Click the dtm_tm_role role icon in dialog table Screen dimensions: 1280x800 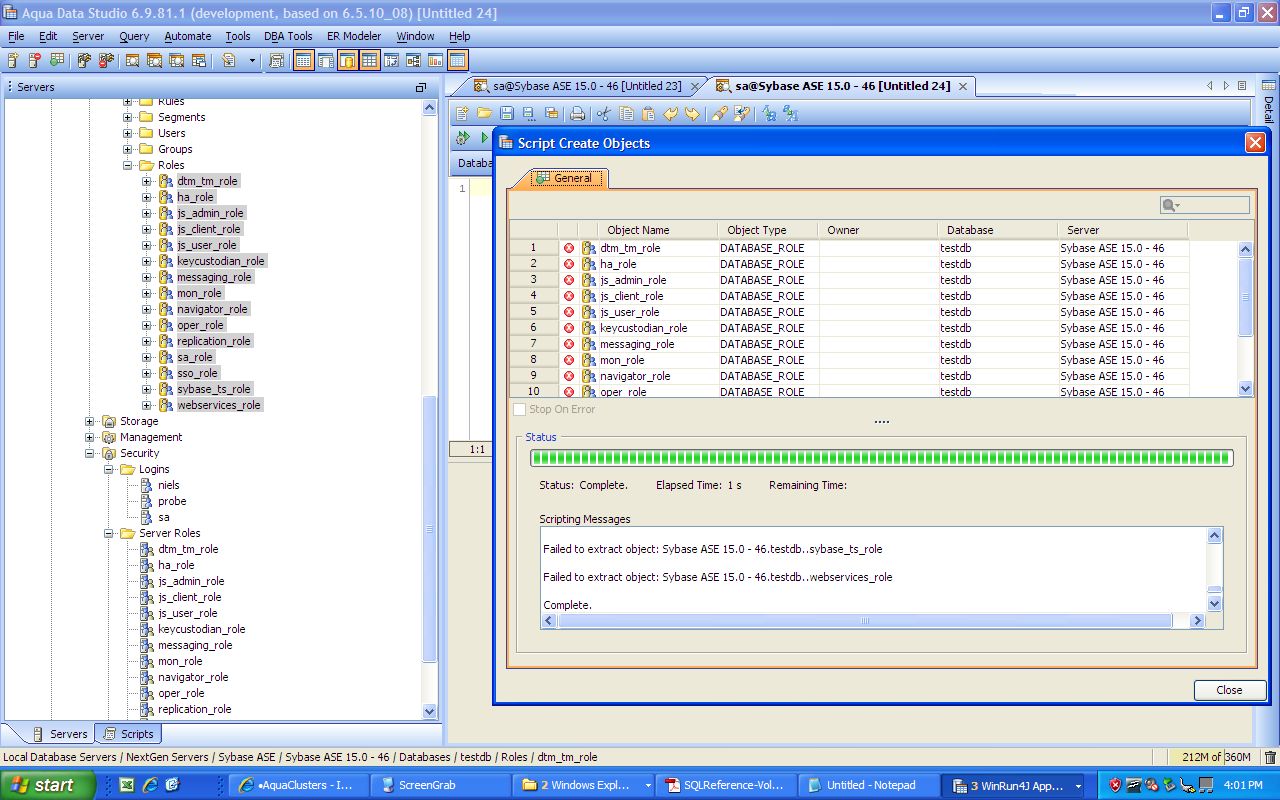[589, 248]
